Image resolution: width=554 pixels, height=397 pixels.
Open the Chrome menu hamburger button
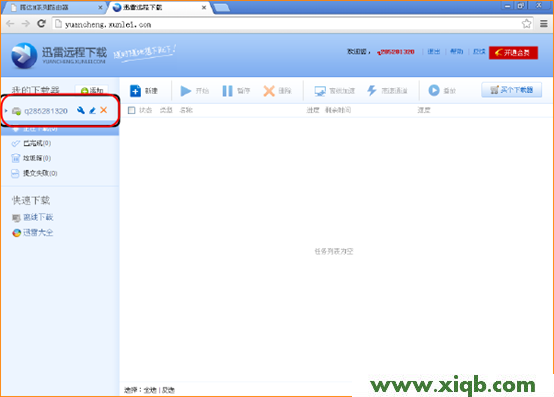click(544, 24)
